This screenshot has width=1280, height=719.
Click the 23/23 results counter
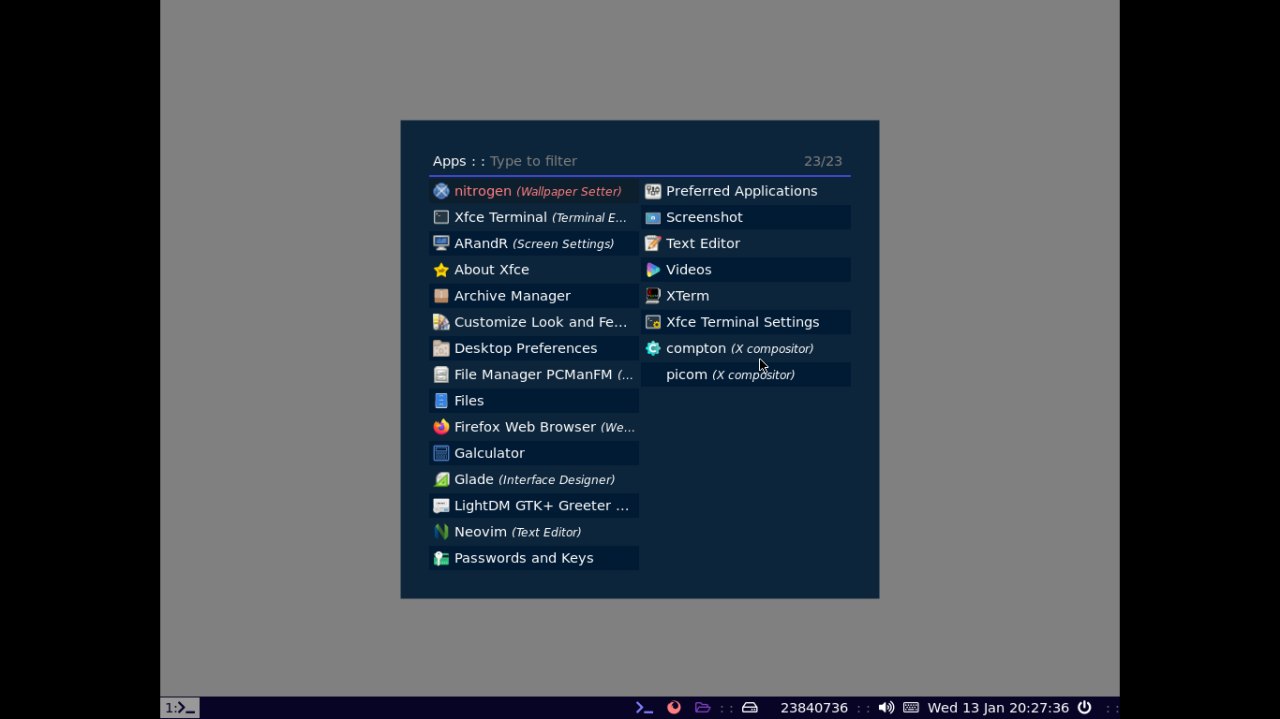pyautogui.click(x=823, y=161)
